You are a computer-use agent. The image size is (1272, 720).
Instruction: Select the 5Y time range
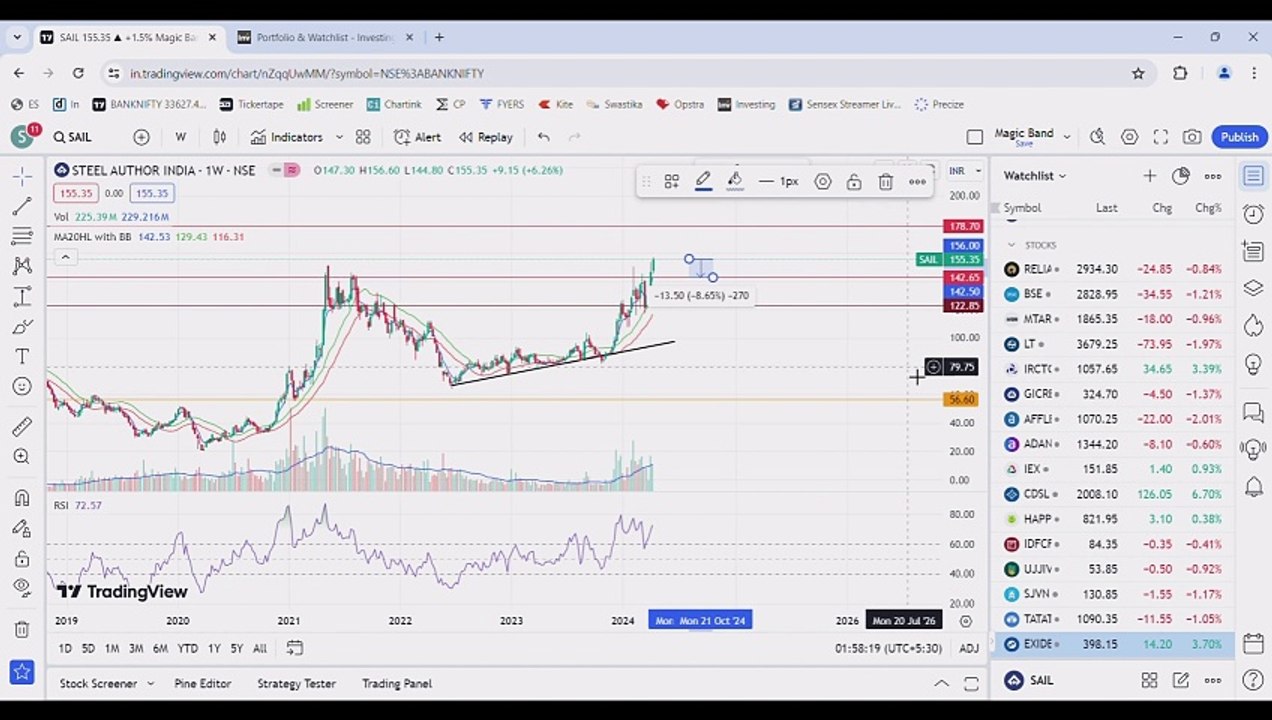tap(237, 649)
